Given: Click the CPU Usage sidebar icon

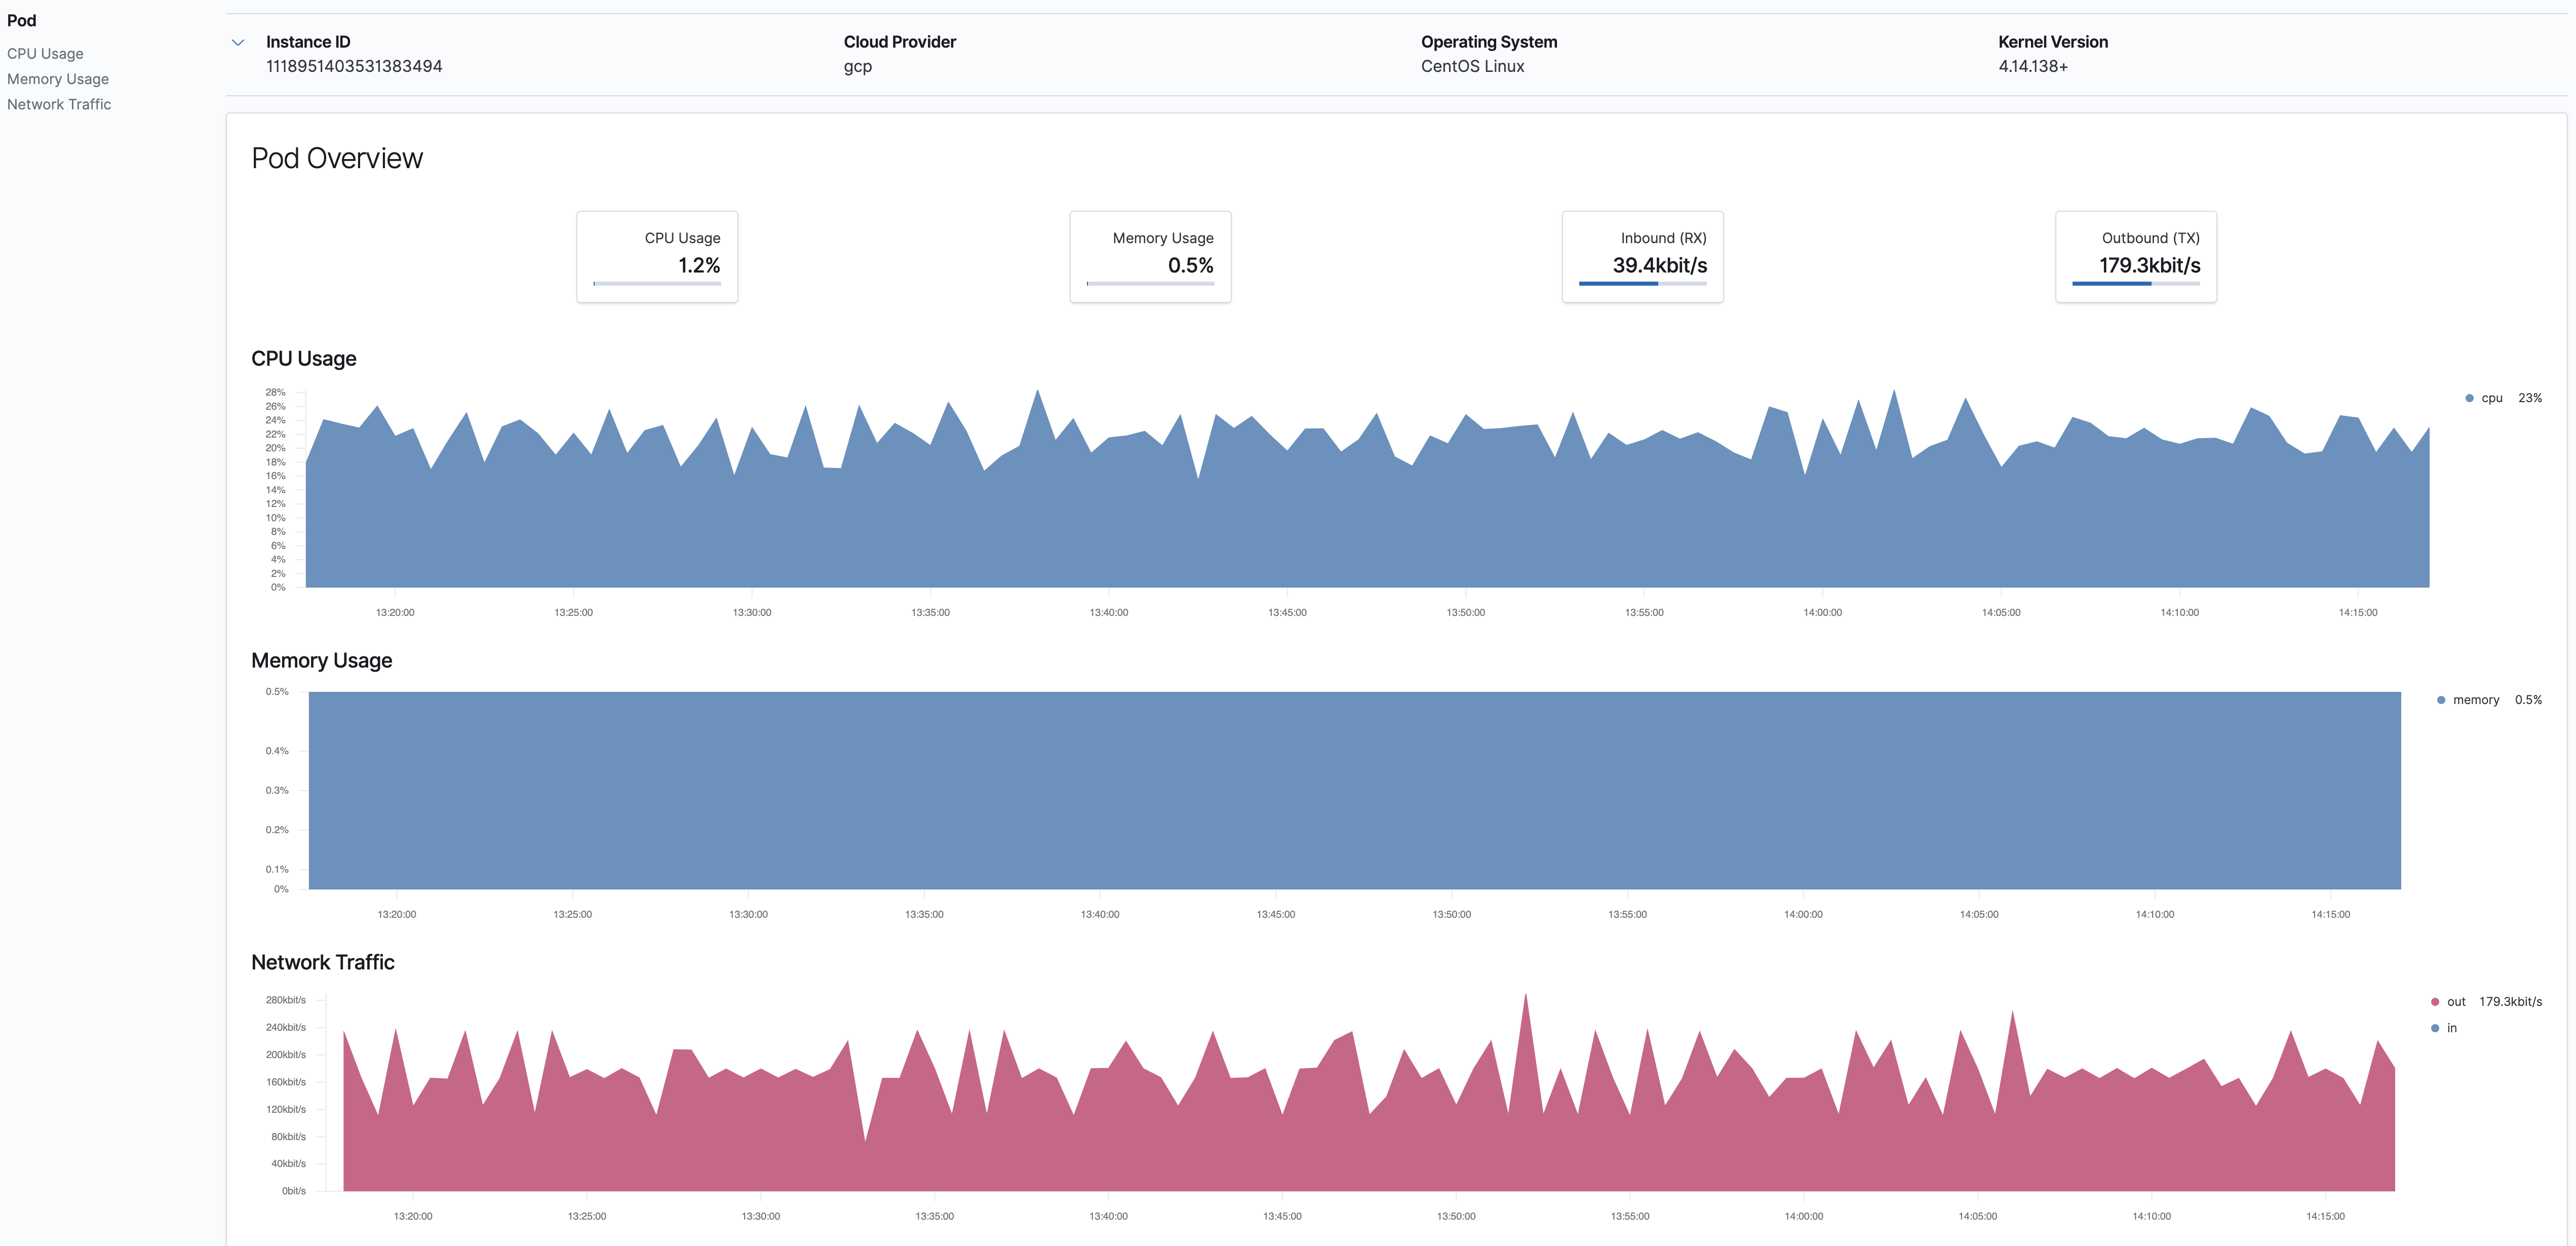Looking at the screenshot, I should [45, 53].
